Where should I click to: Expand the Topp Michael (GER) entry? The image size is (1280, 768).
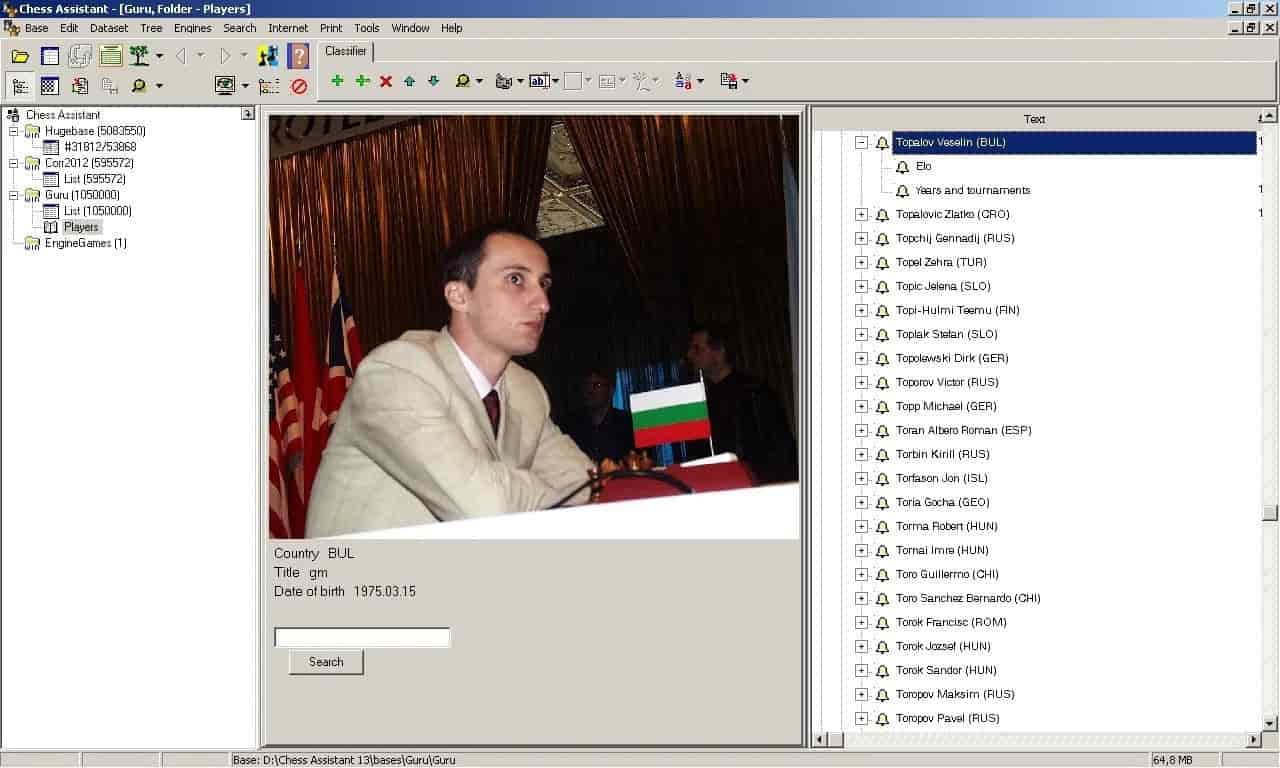click(861, 407)
